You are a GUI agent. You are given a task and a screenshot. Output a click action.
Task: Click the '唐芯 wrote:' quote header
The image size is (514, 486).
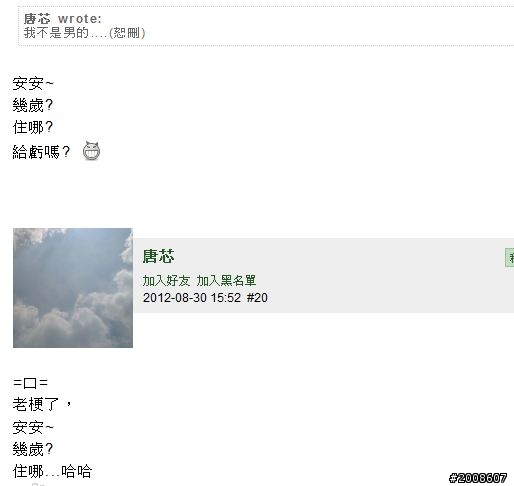pyautogui.click(x=63, y=19)
